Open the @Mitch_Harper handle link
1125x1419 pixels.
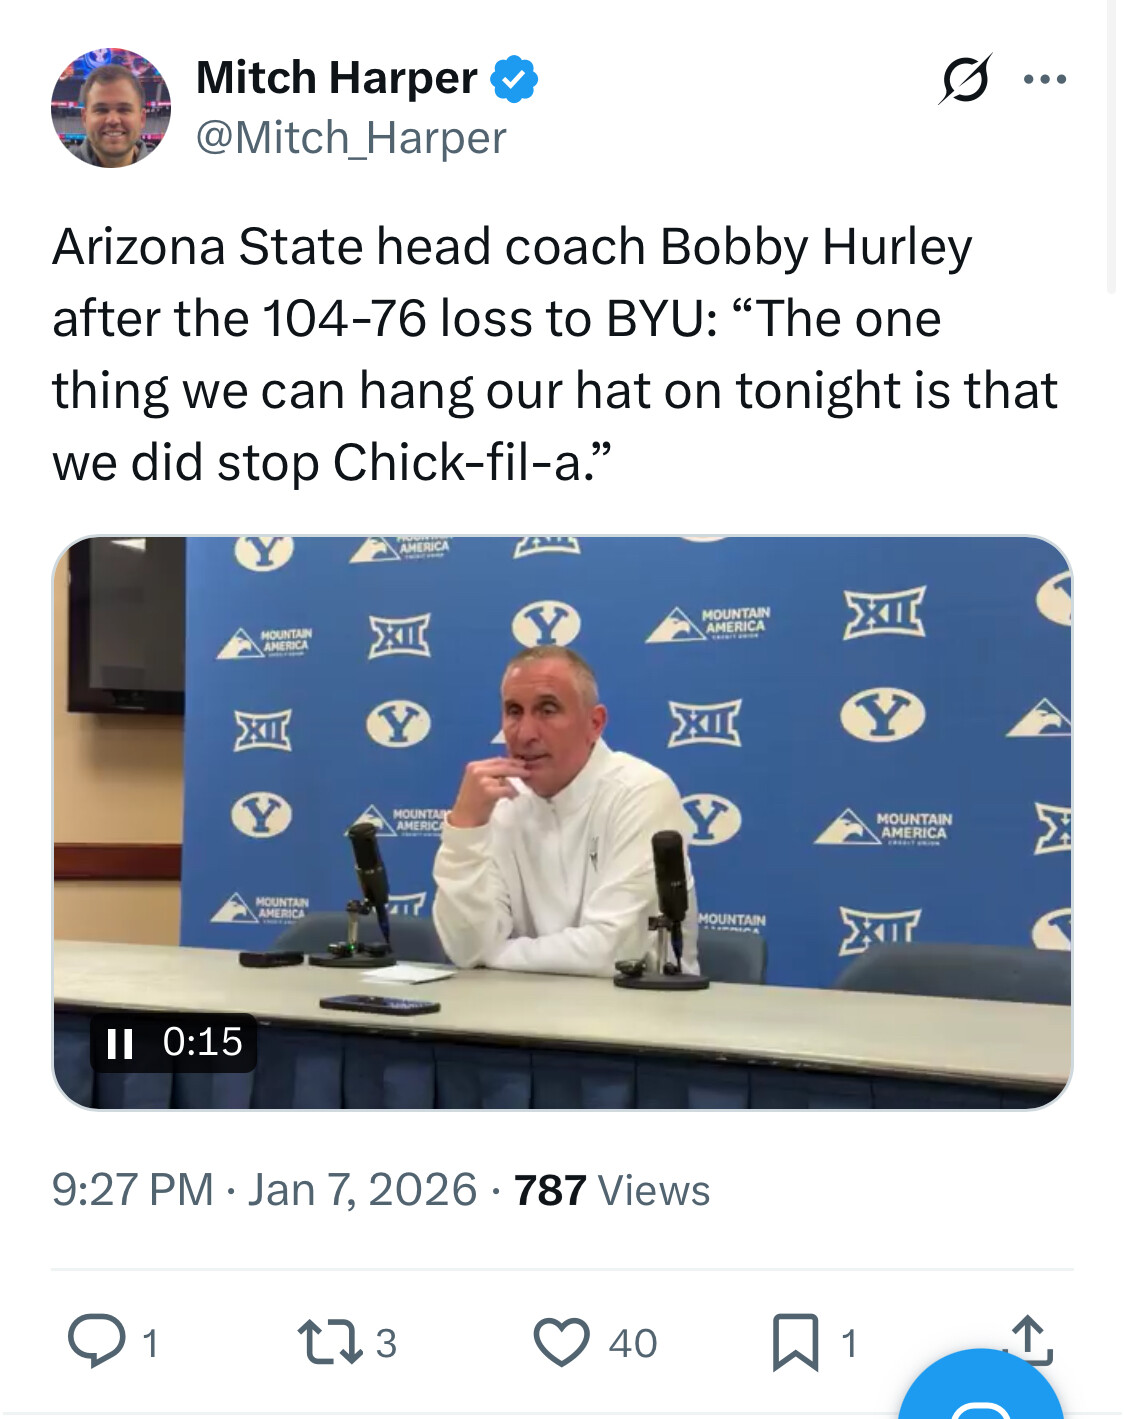click(x=351, y=138)
